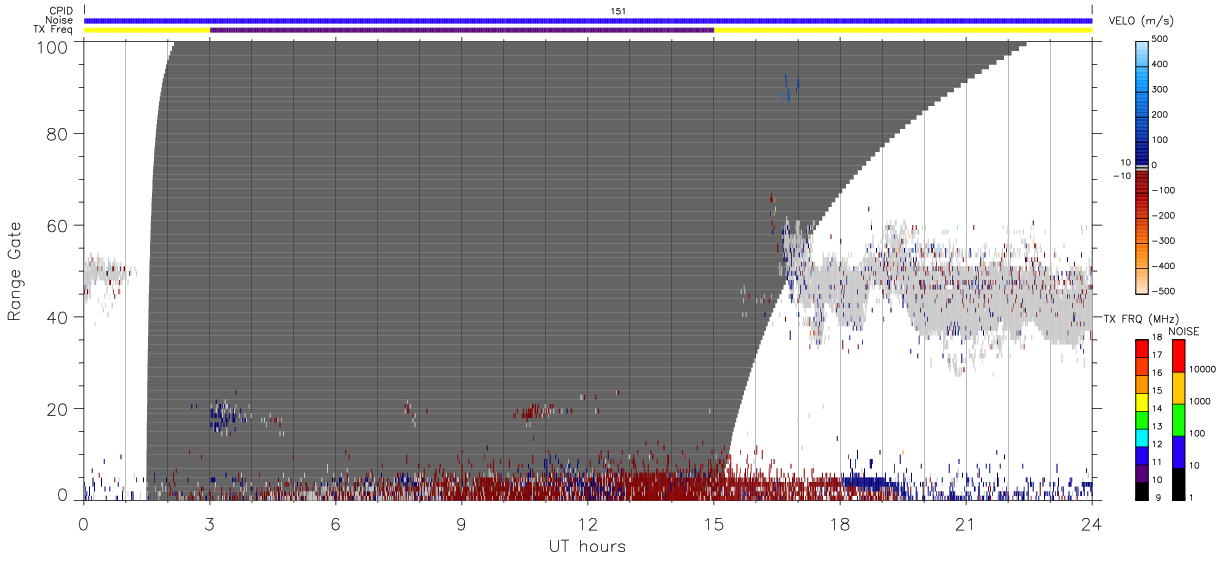Click the 60 tick on Range Gate axis

pyautogui.click(x=58, y=226)
